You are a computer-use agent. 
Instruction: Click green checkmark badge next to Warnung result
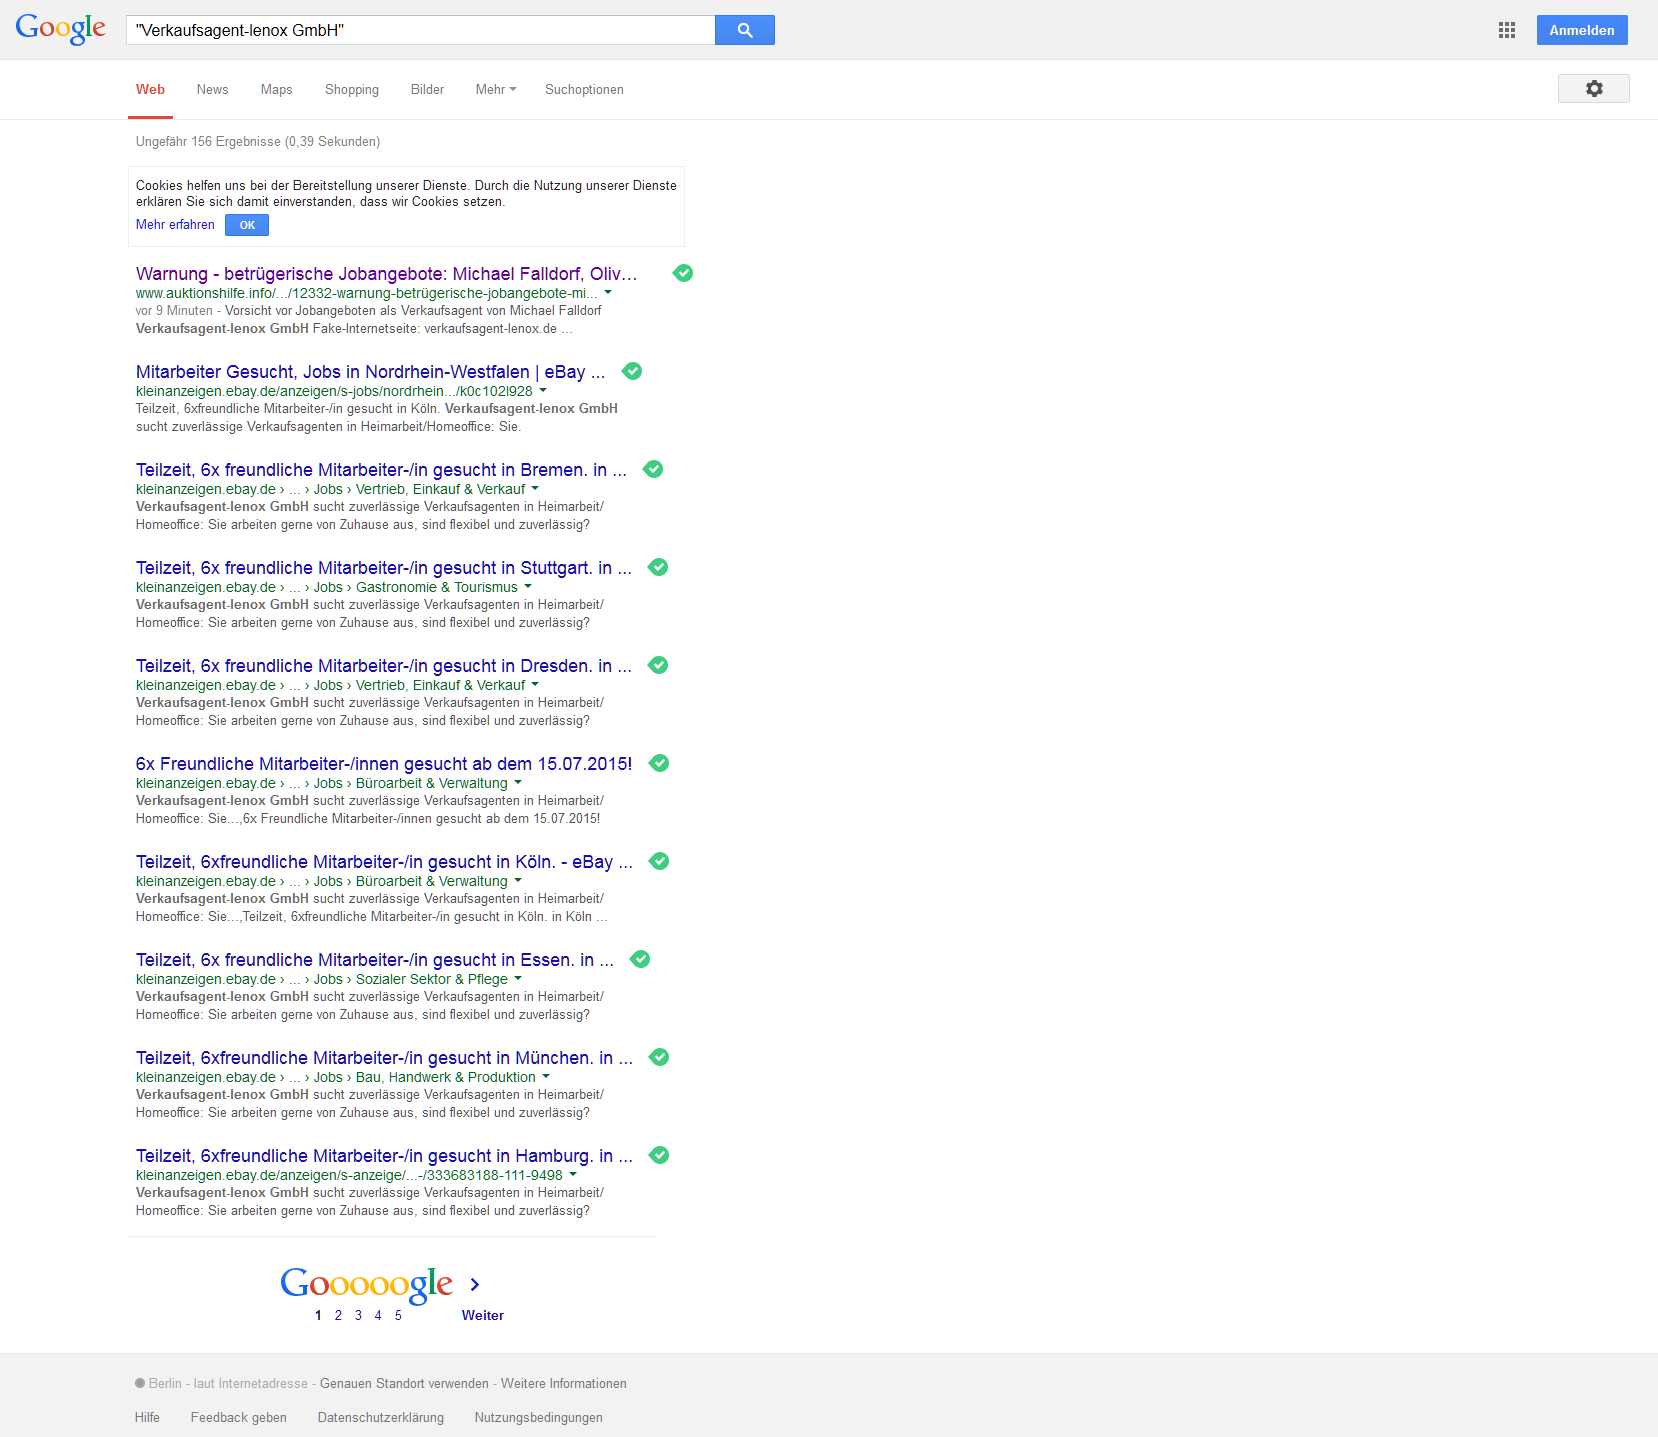point(683,273)
